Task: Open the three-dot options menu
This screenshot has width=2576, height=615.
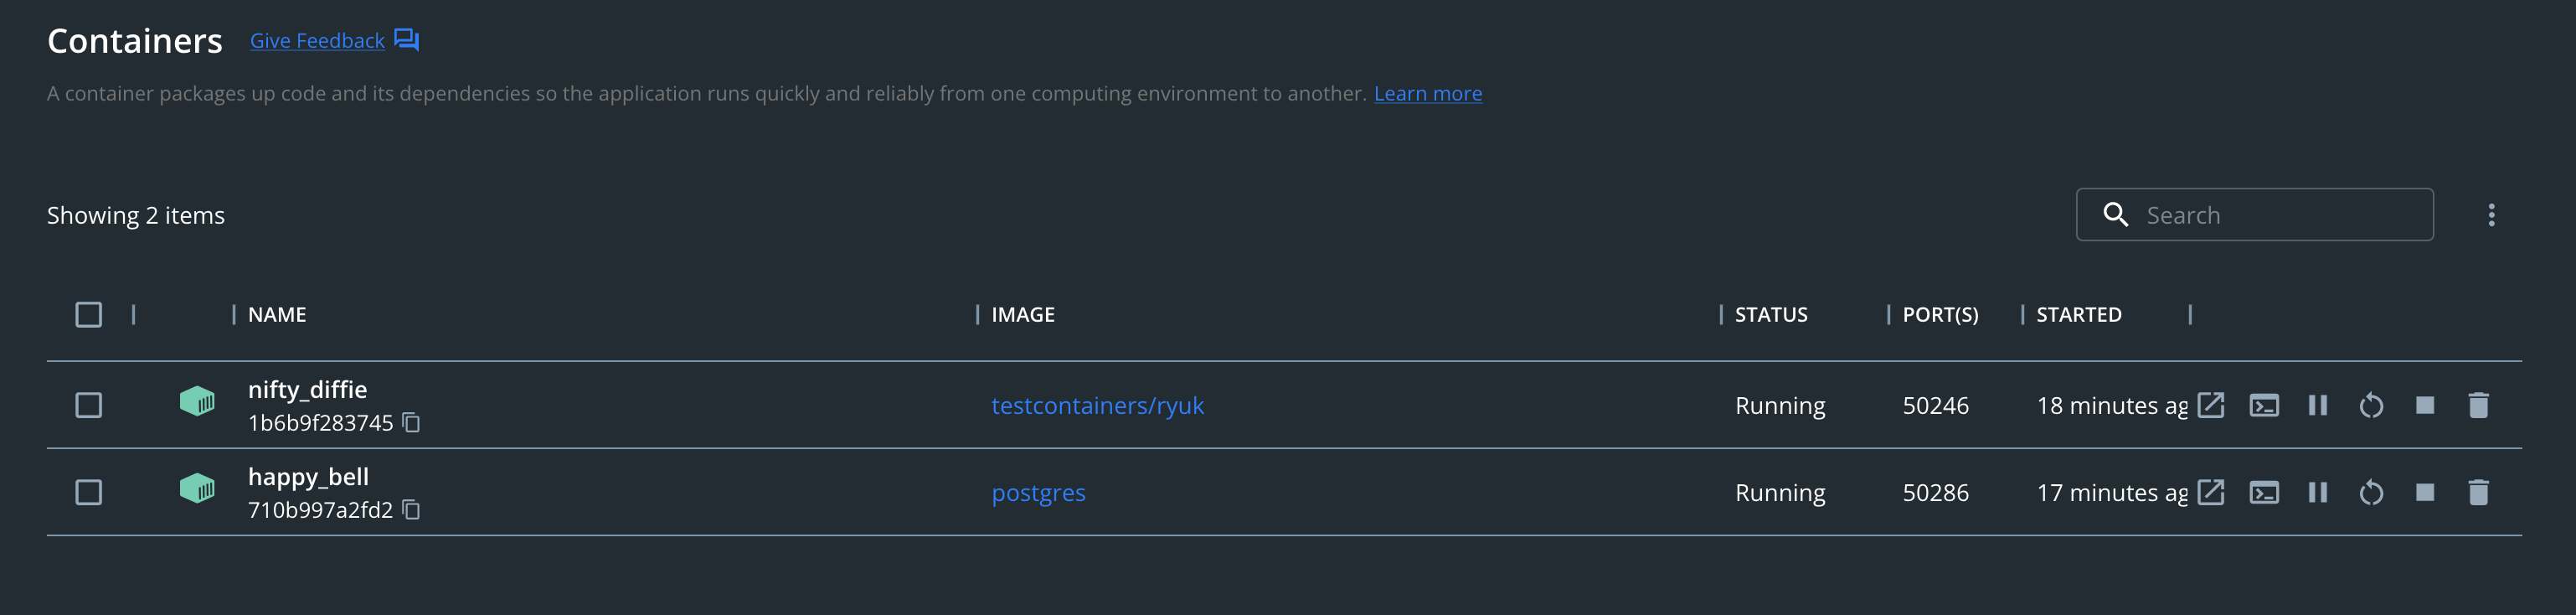Action: pyautogui.click(x=2491, y=215)
